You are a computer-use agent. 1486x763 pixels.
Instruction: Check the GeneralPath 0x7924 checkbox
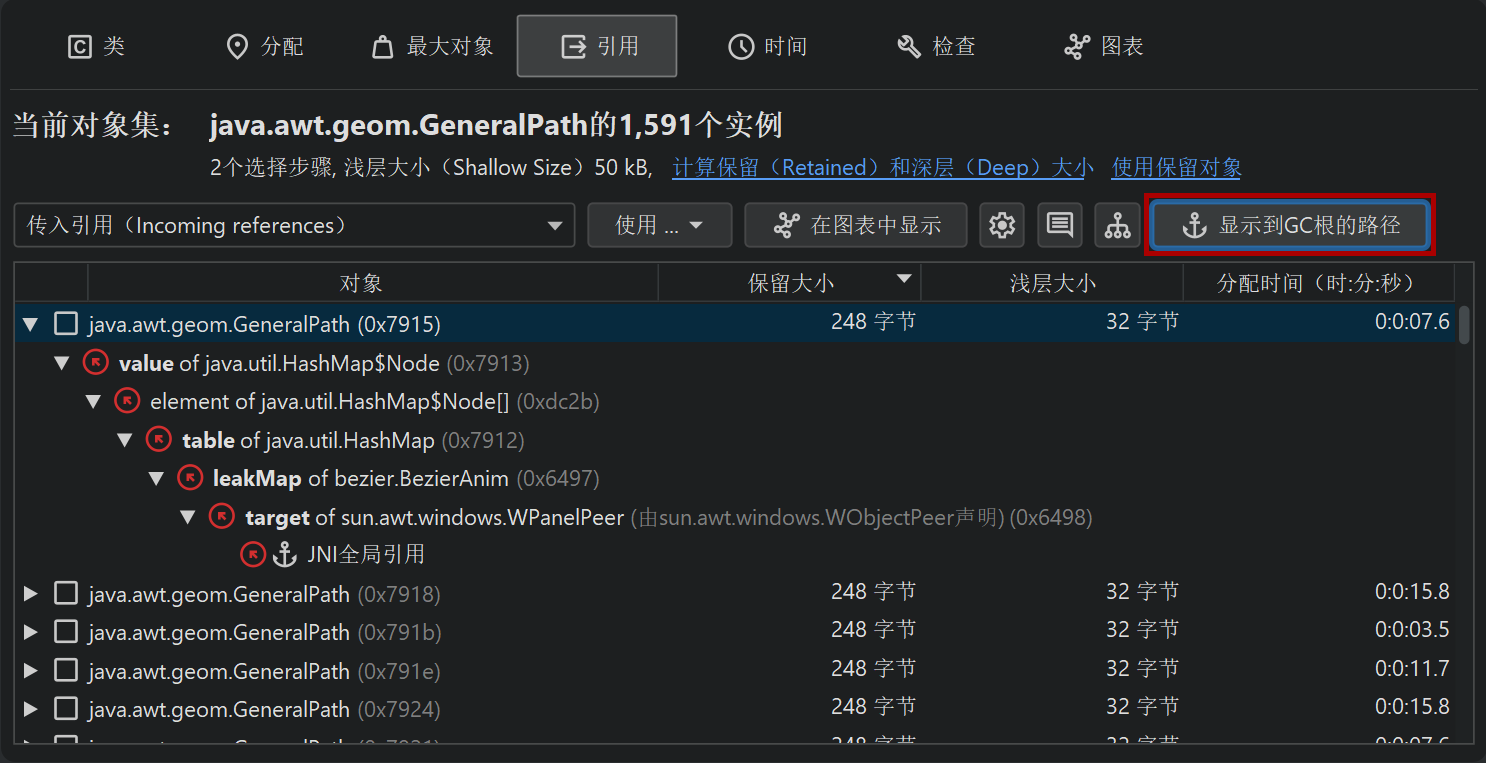click(x=66, y=709)
